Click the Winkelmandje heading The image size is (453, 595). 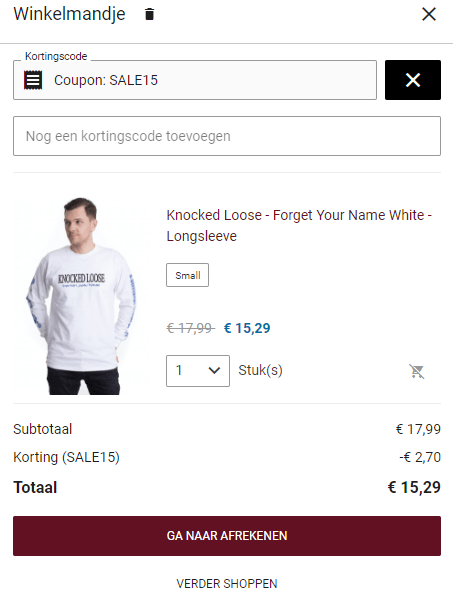click(x=69, y=14)
